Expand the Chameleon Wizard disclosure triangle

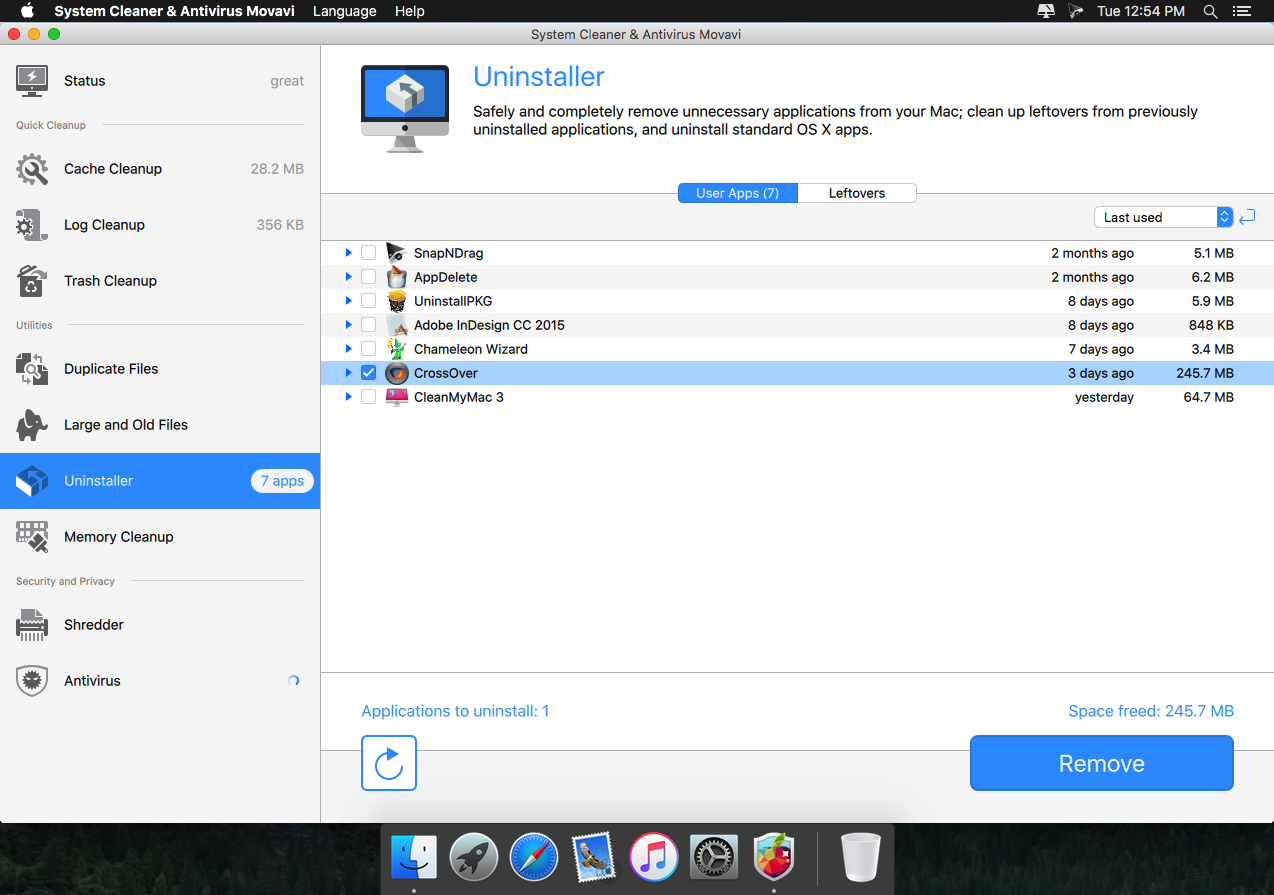pyautogui.click(x=348, y=349)
